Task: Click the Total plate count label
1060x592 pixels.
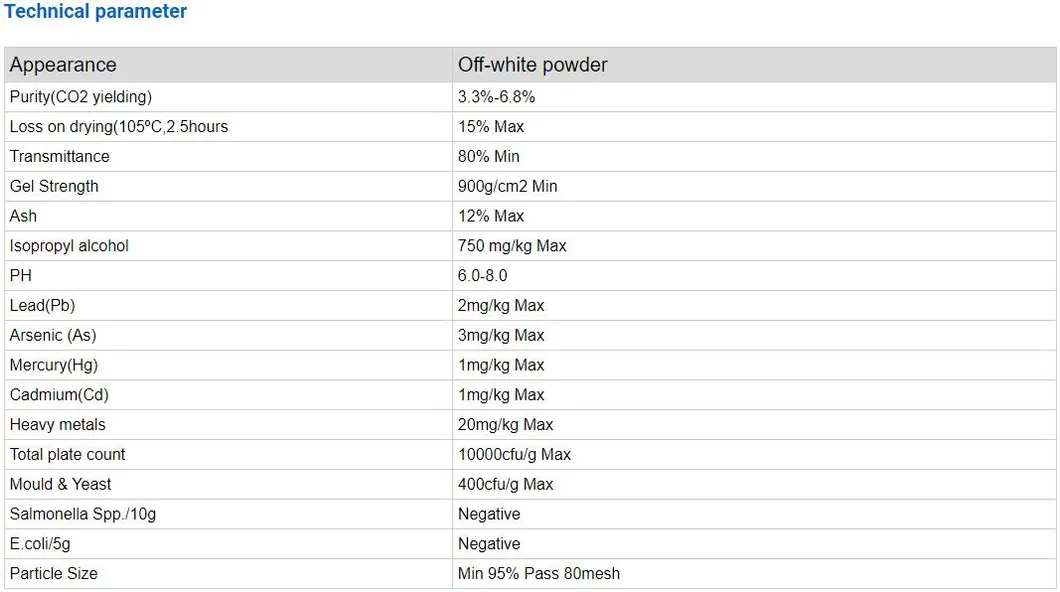Action: [67, 454]
